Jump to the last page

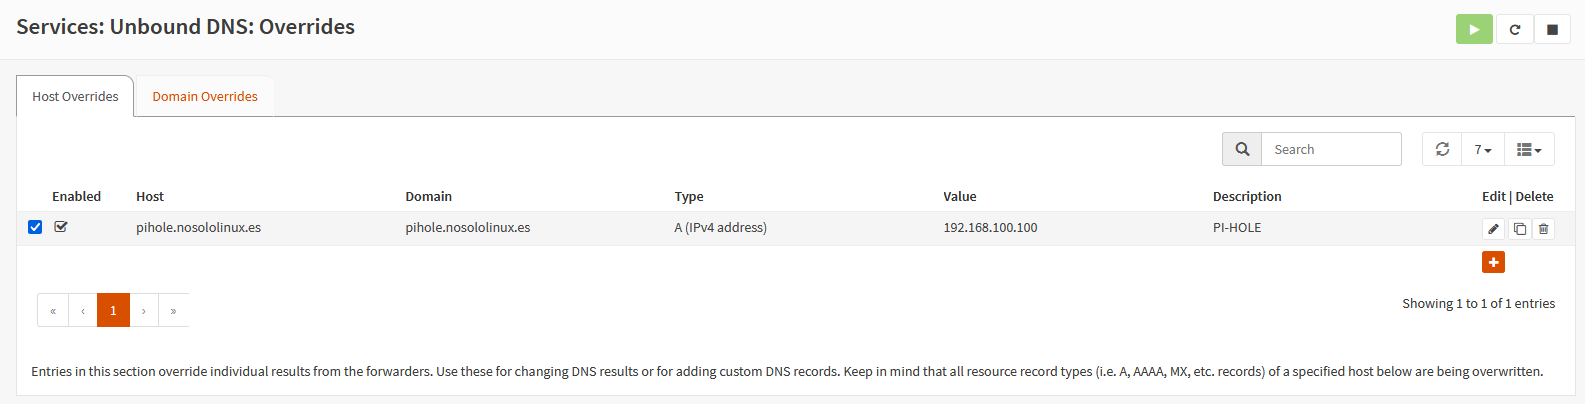[x=173, y=310]
